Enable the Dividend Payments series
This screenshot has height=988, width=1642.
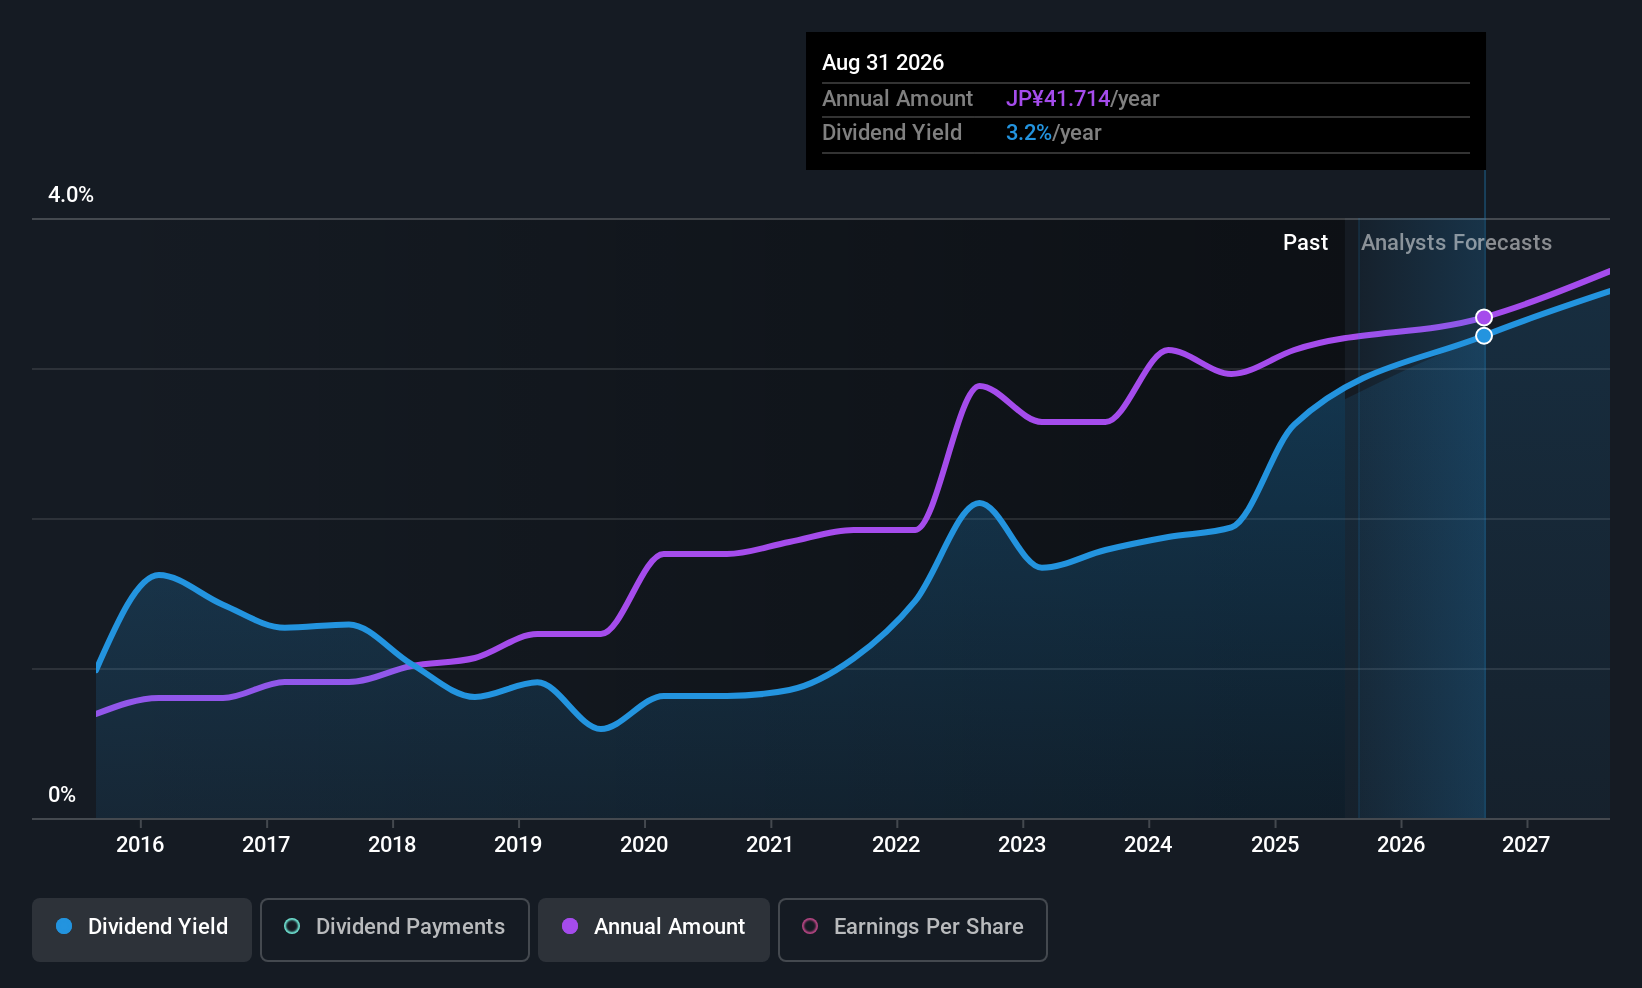tap(394, 928)
